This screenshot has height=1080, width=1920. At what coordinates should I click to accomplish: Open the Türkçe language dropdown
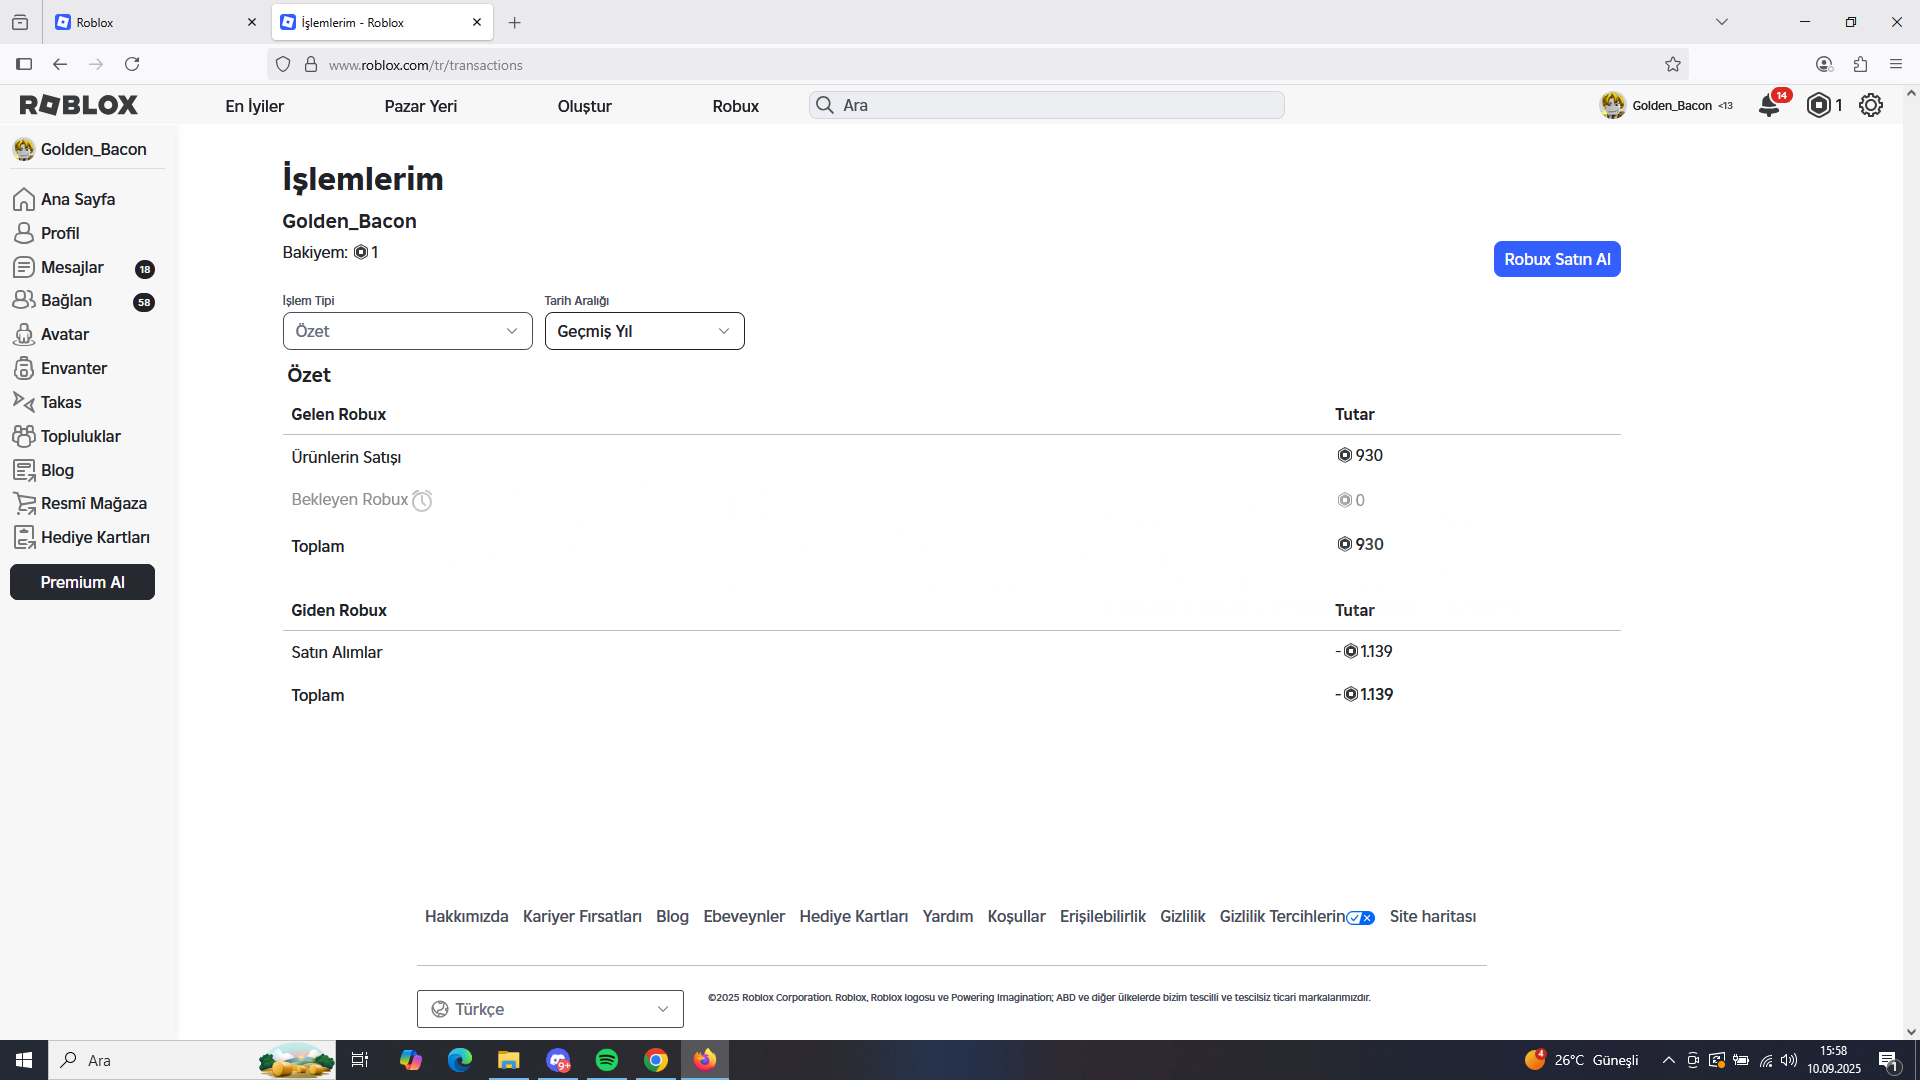[x=550, y=1009]
